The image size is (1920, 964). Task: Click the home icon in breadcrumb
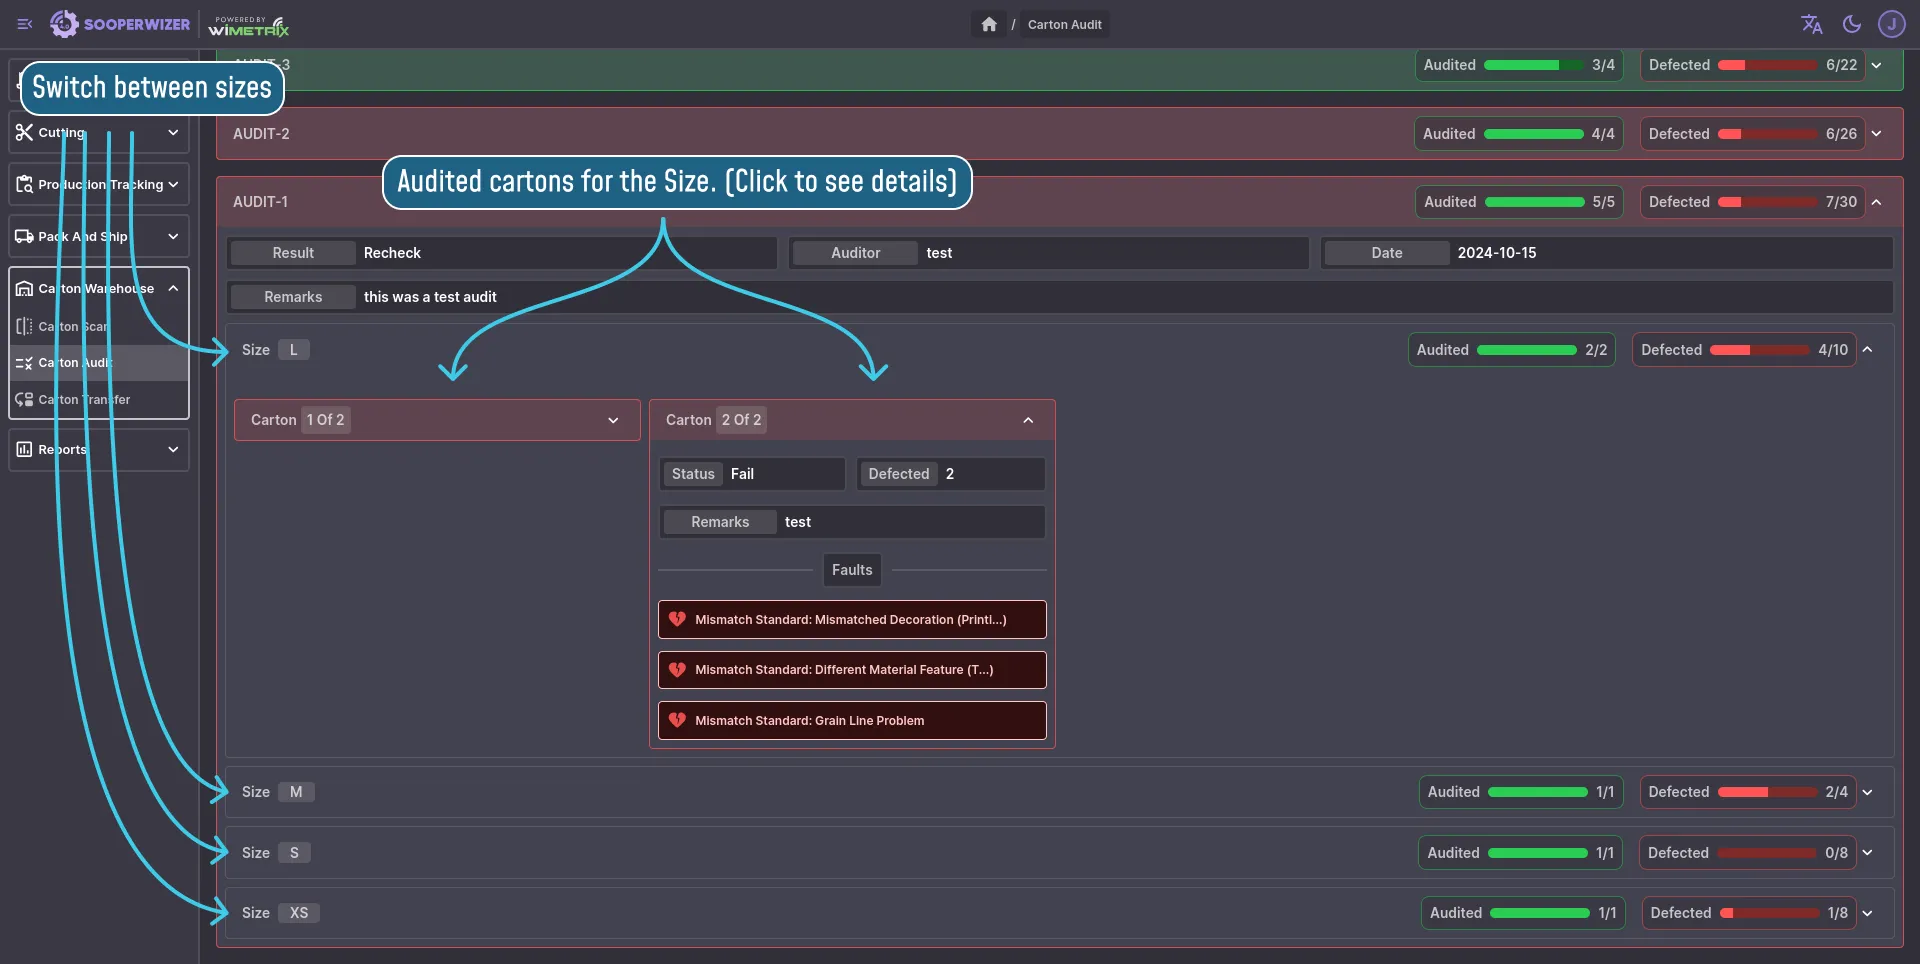tap(988, 24)
